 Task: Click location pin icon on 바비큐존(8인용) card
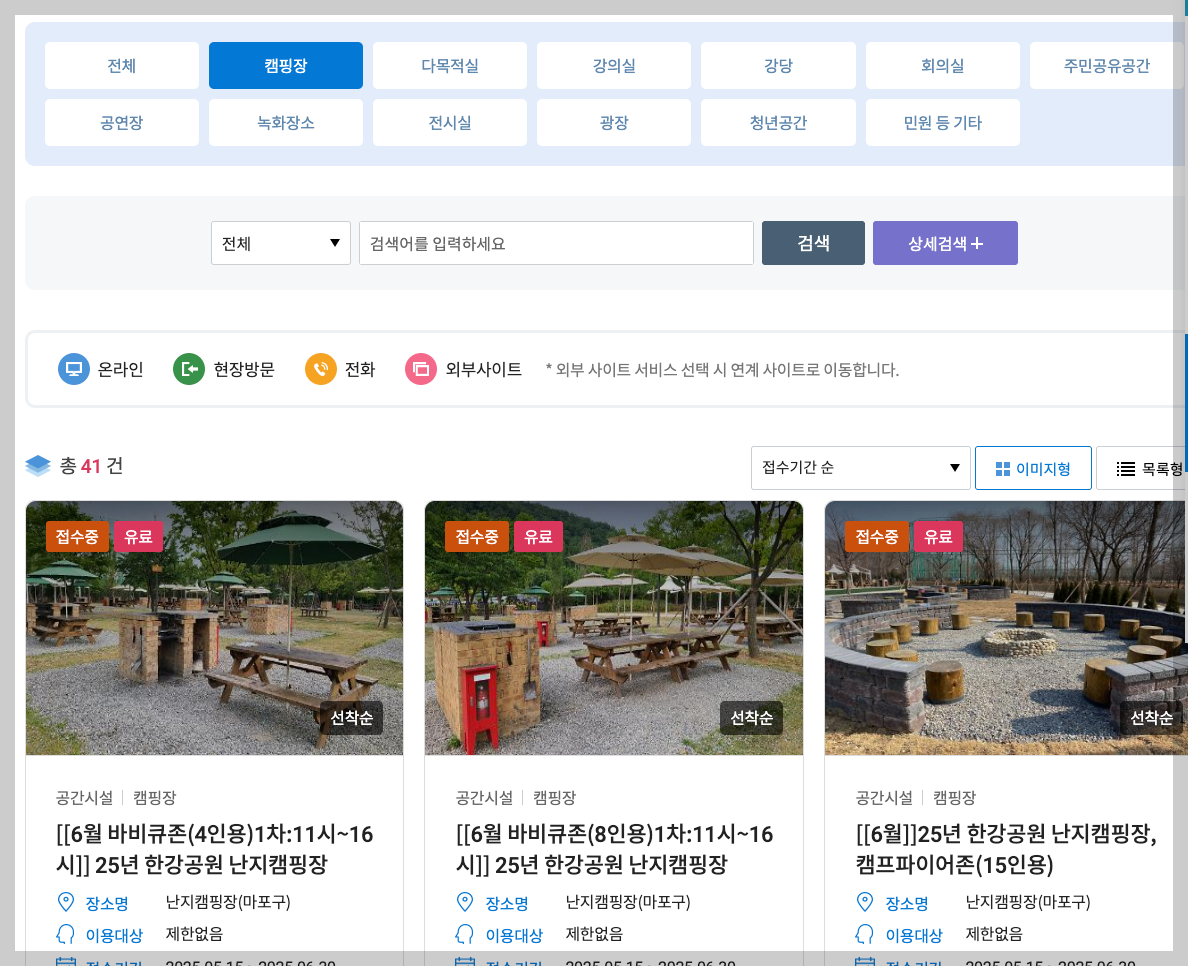[x=465, y=902]
